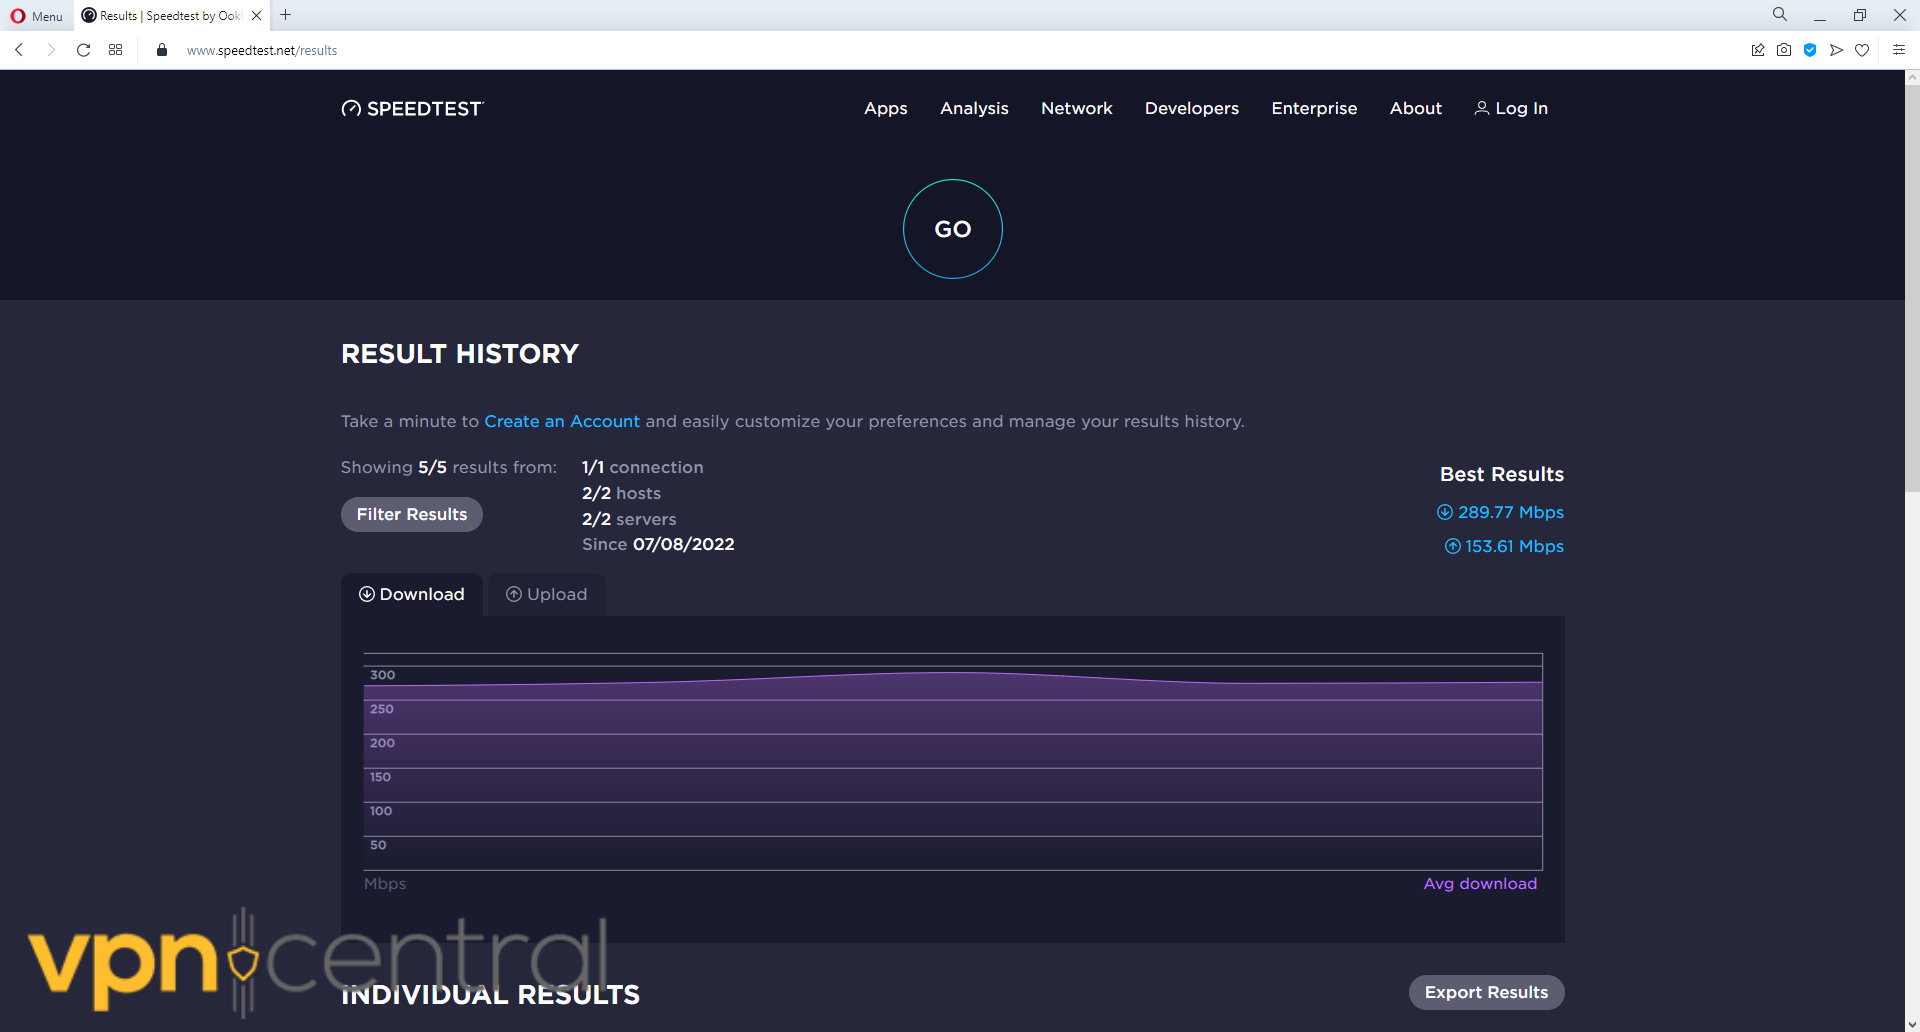The height and width of the screenshot is (1032, 1920).
Task: Open the Opera speed dial grid icon
Action: (116, 50)
